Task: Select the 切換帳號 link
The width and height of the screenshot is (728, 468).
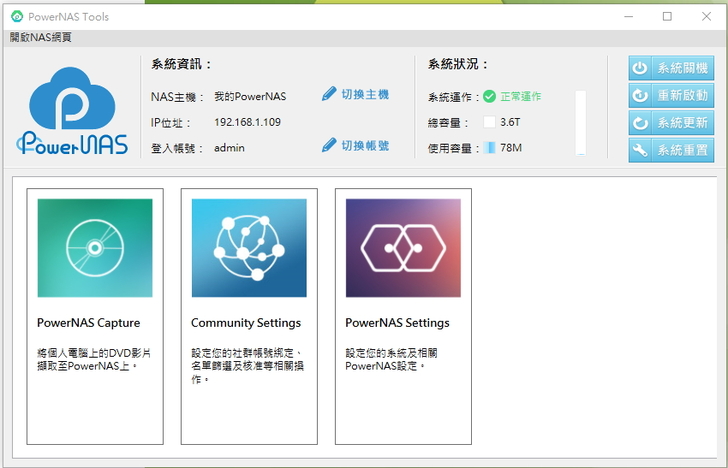Action: coord(364,145)
